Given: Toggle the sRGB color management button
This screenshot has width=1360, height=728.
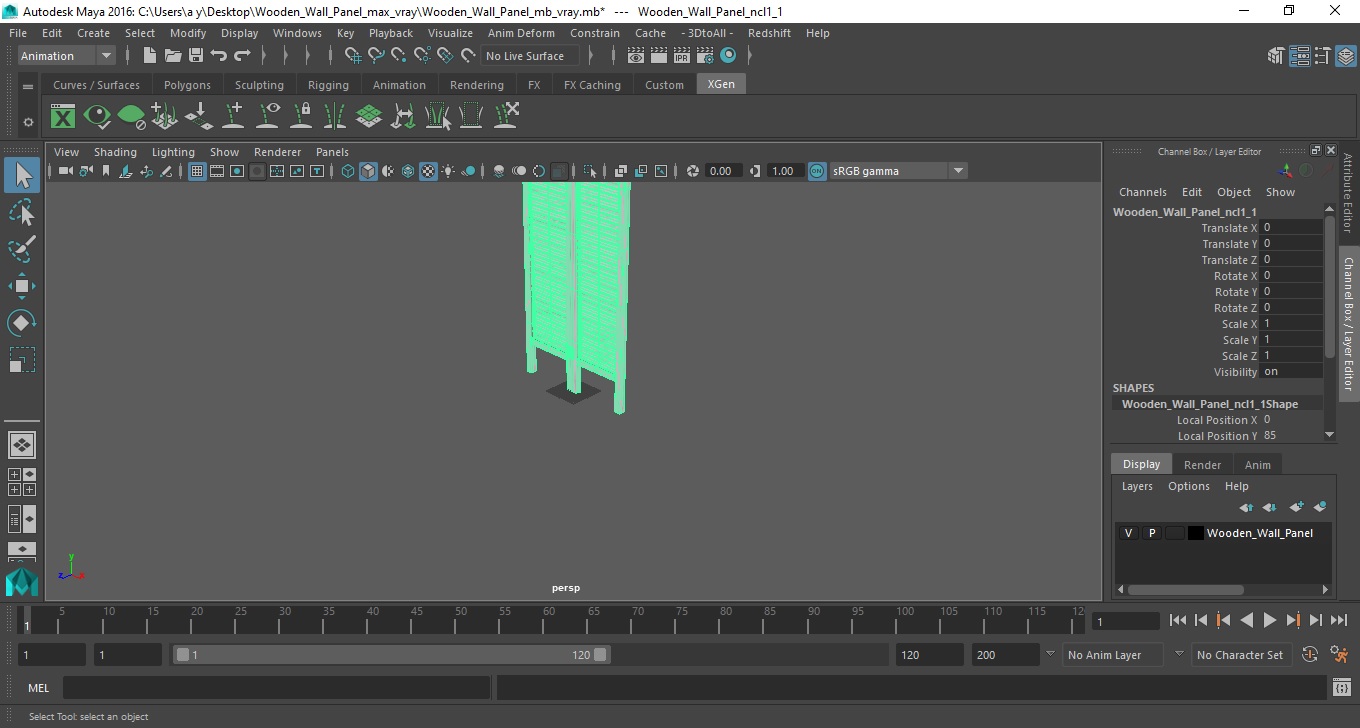Looking at the screenshot, I should (x=817, y=171).
